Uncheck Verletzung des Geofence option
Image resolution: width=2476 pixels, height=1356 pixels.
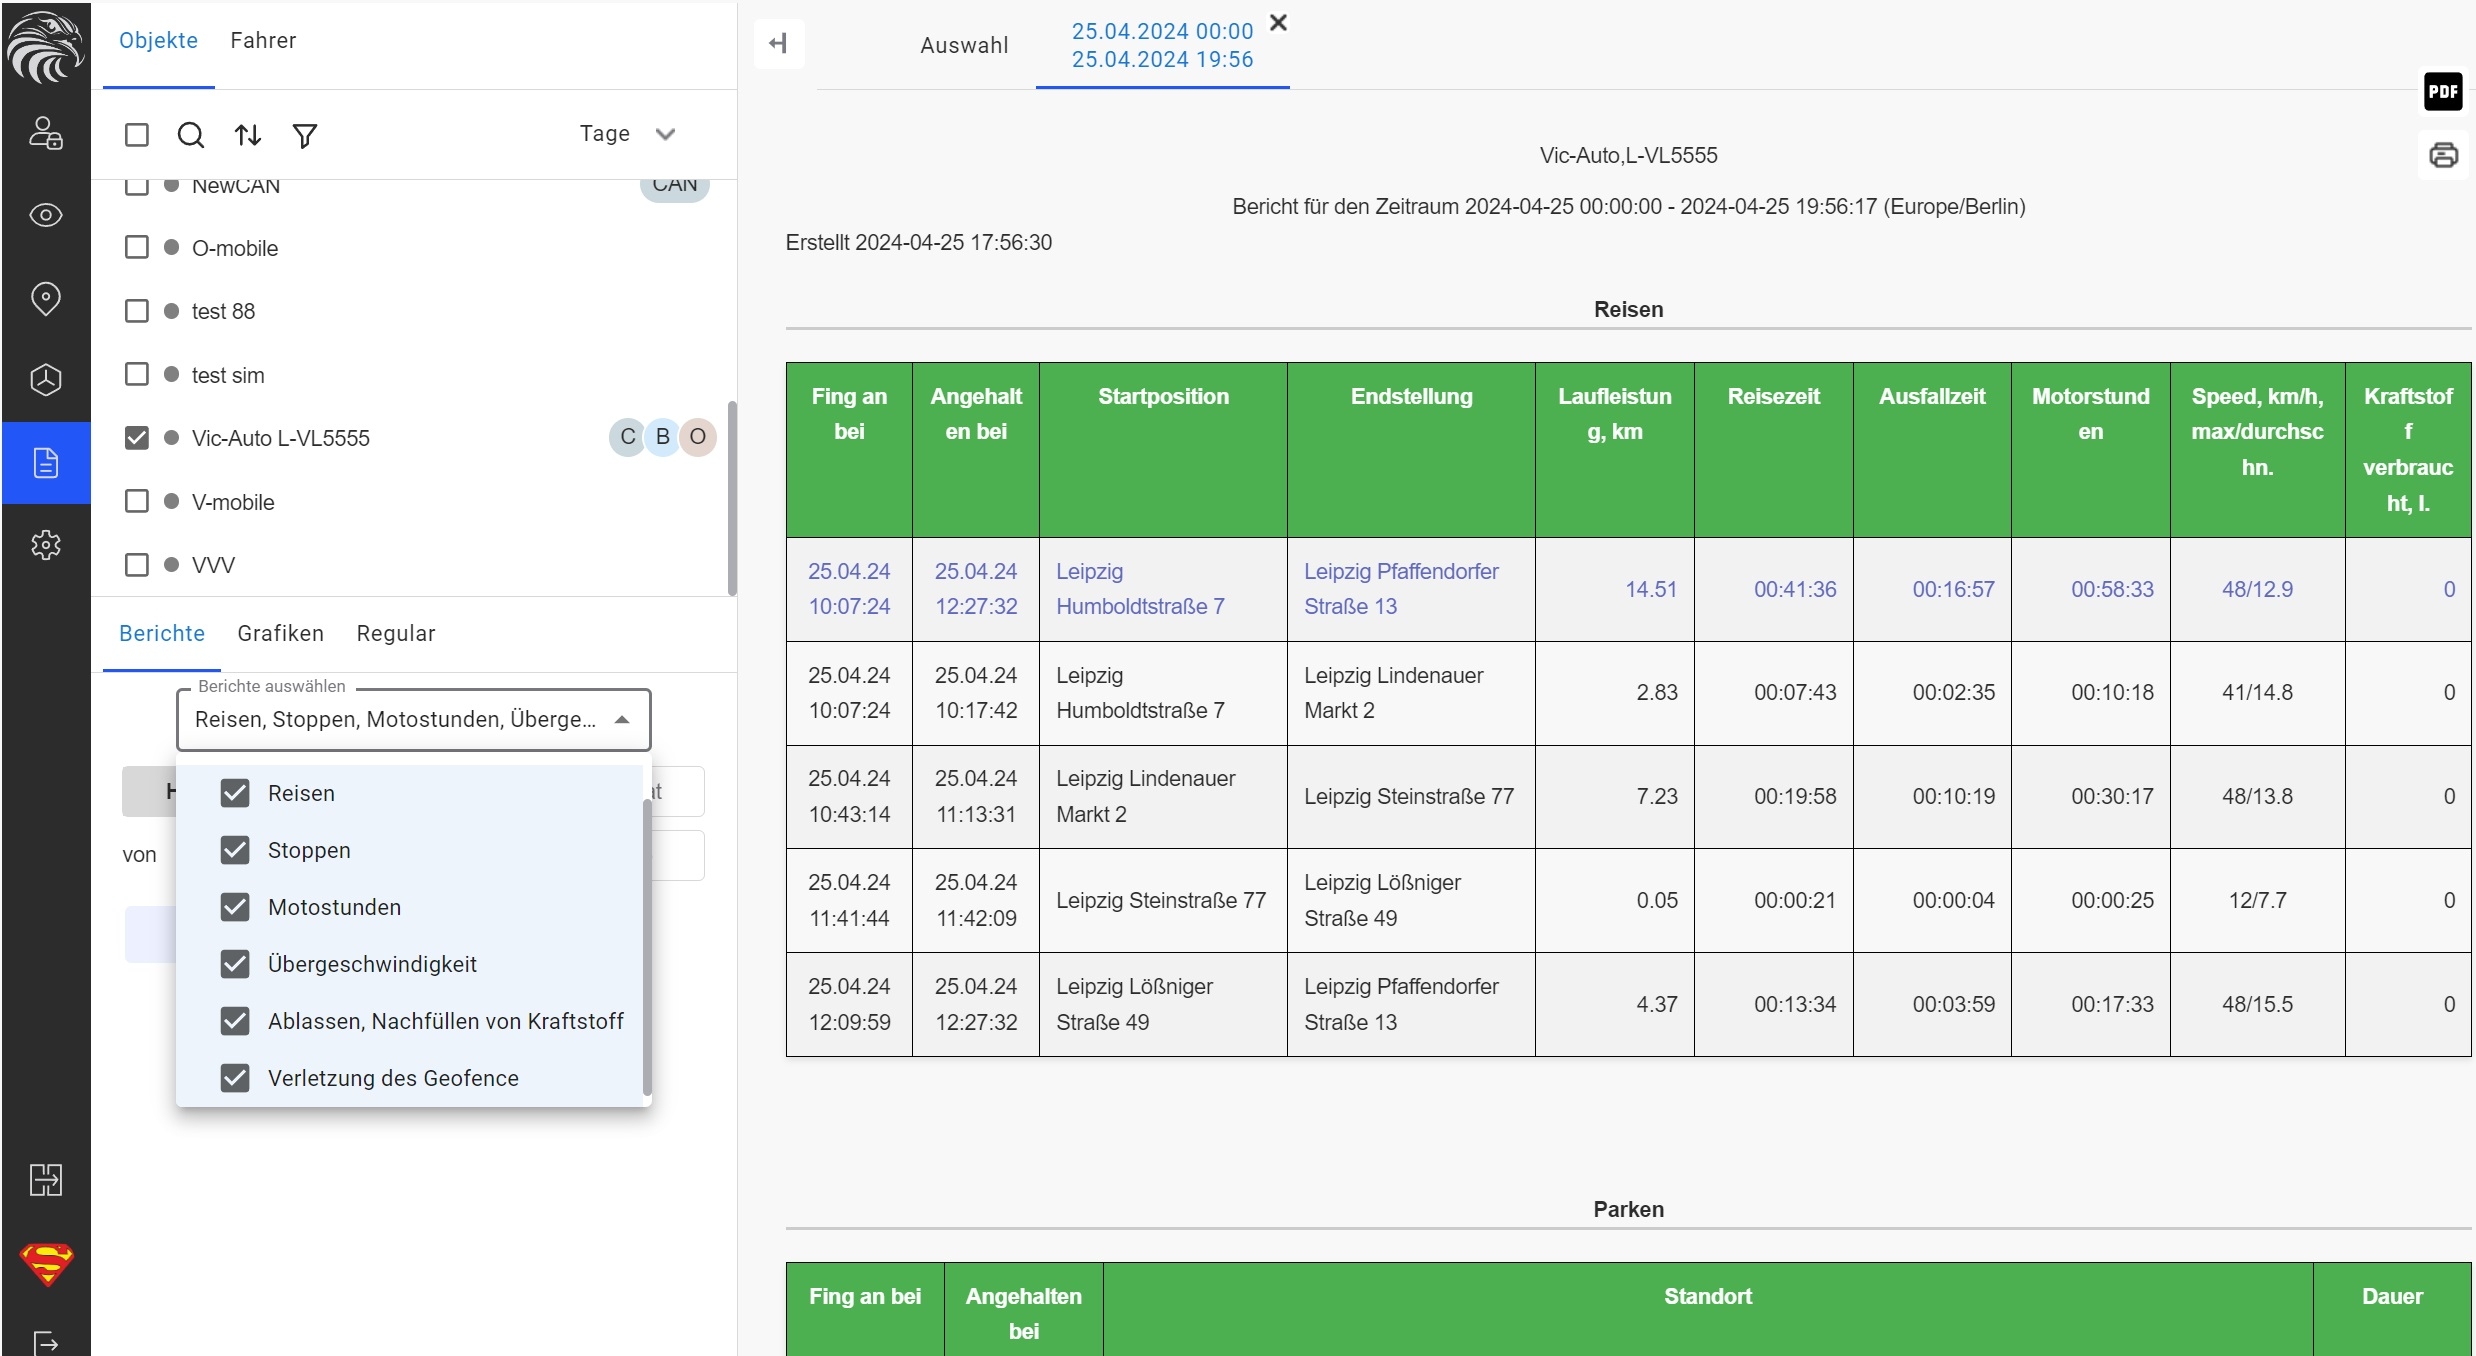(235, 1078)
